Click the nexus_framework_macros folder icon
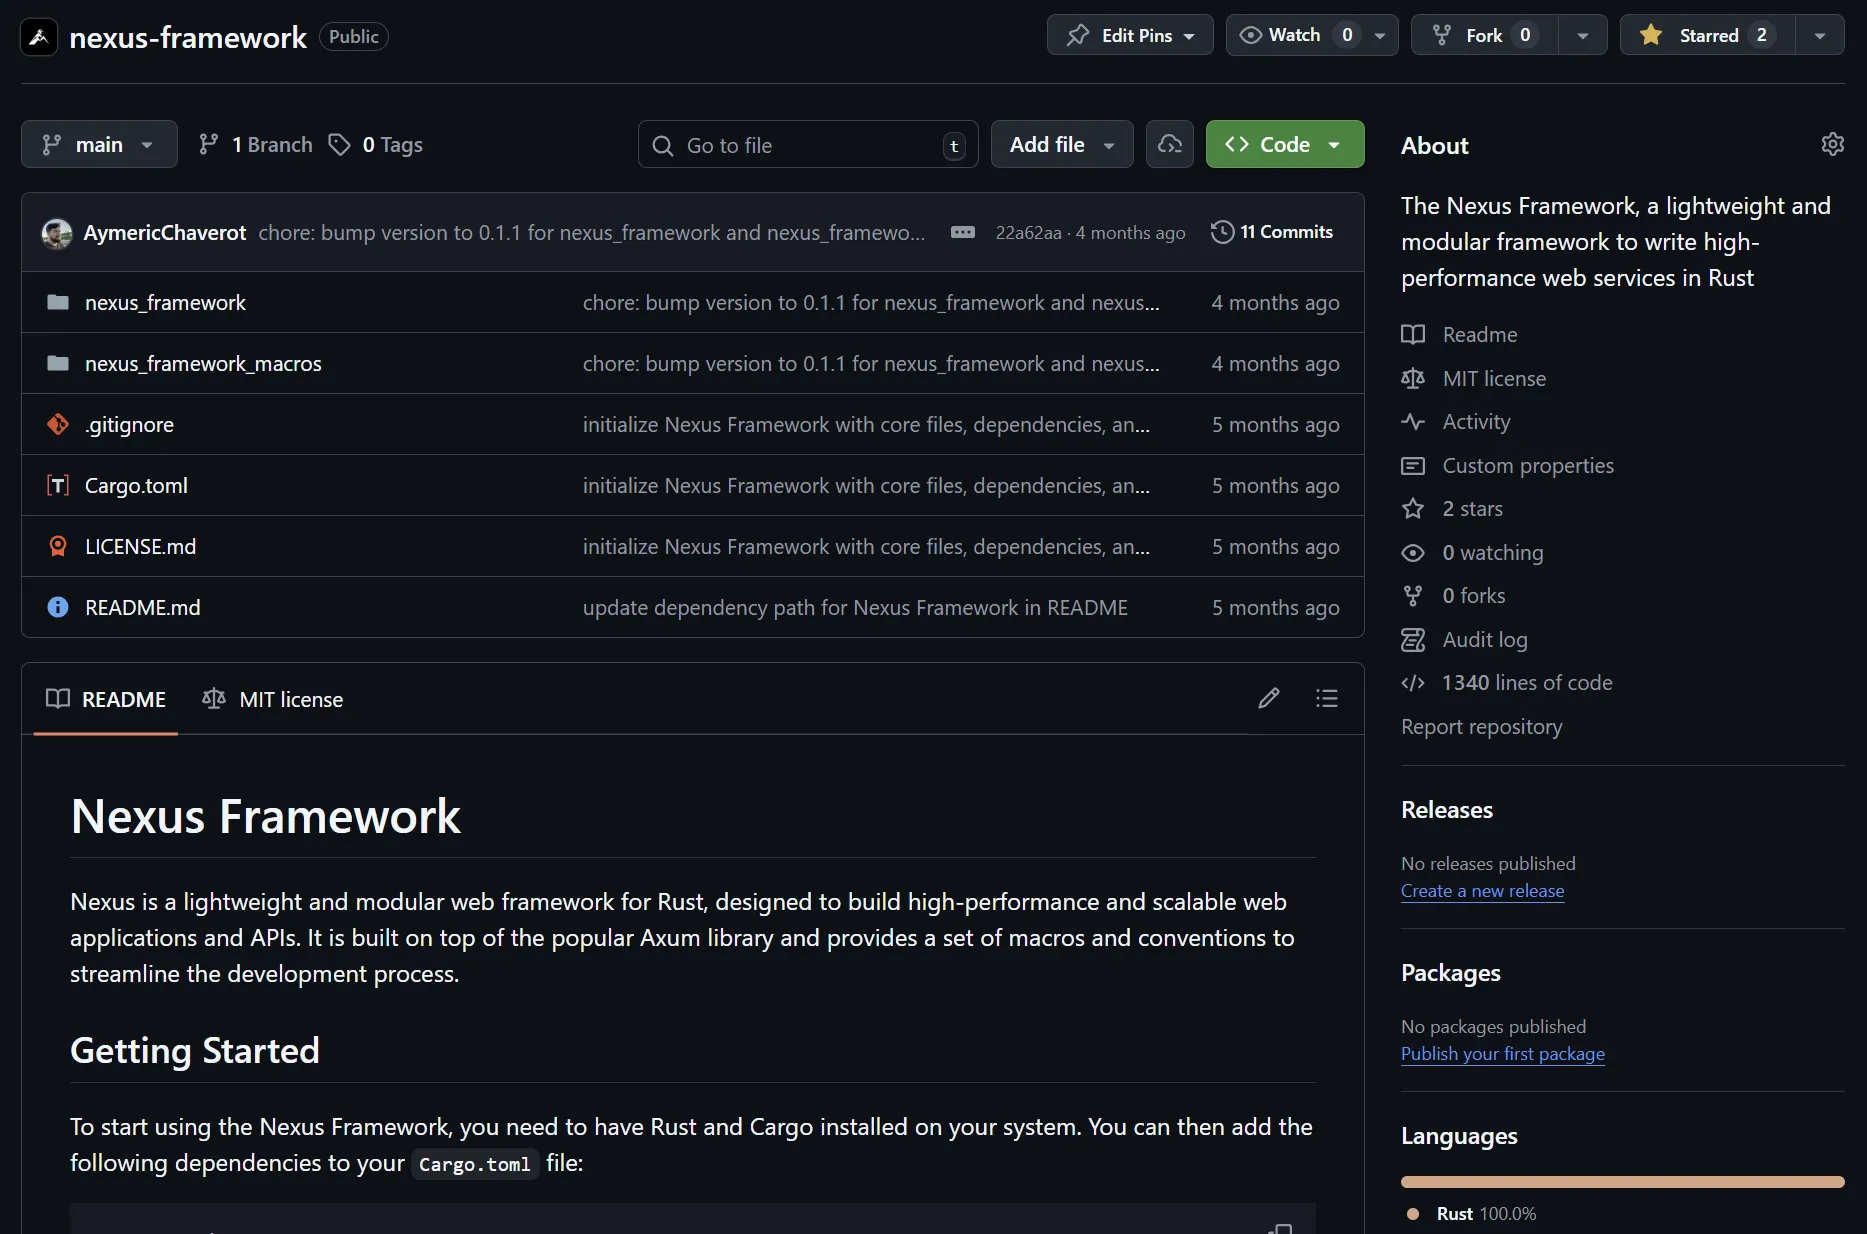This screenshot has height=1234, width=1867. coord(58,363)
